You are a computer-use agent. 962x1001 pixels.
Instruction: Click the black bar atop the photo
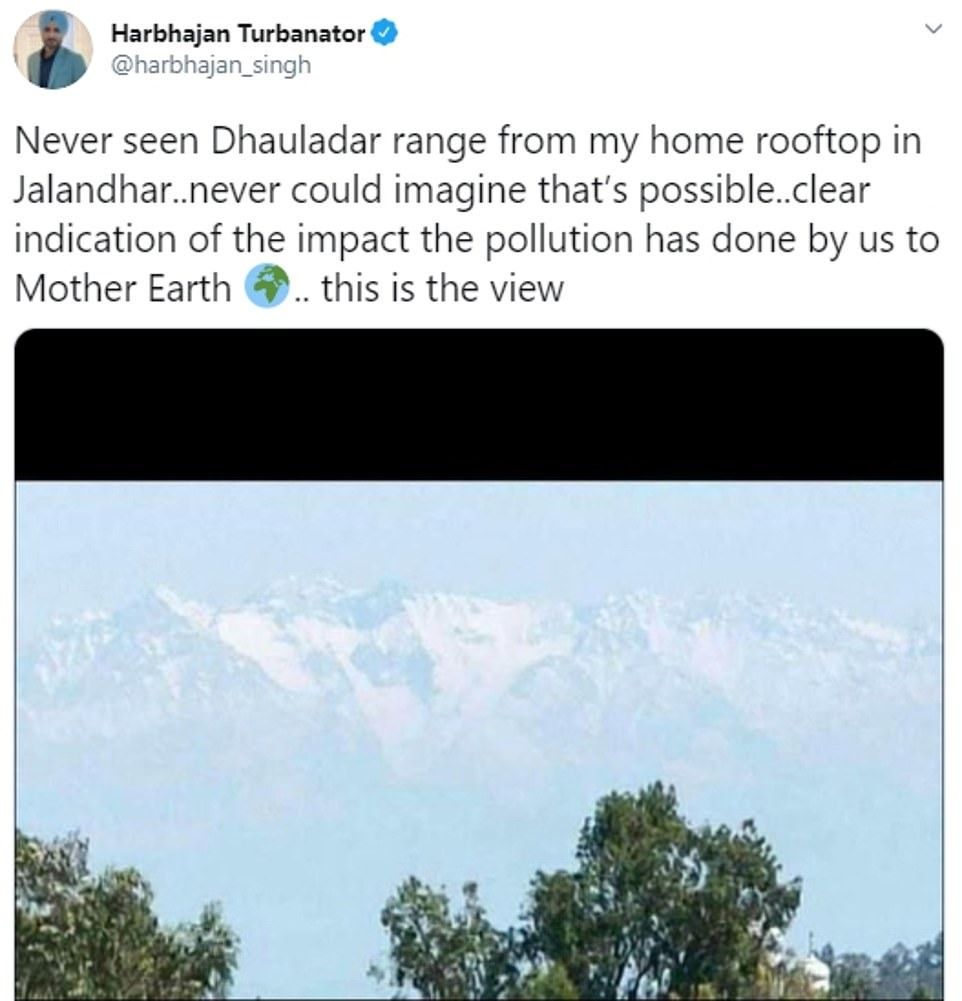(480, 406)
